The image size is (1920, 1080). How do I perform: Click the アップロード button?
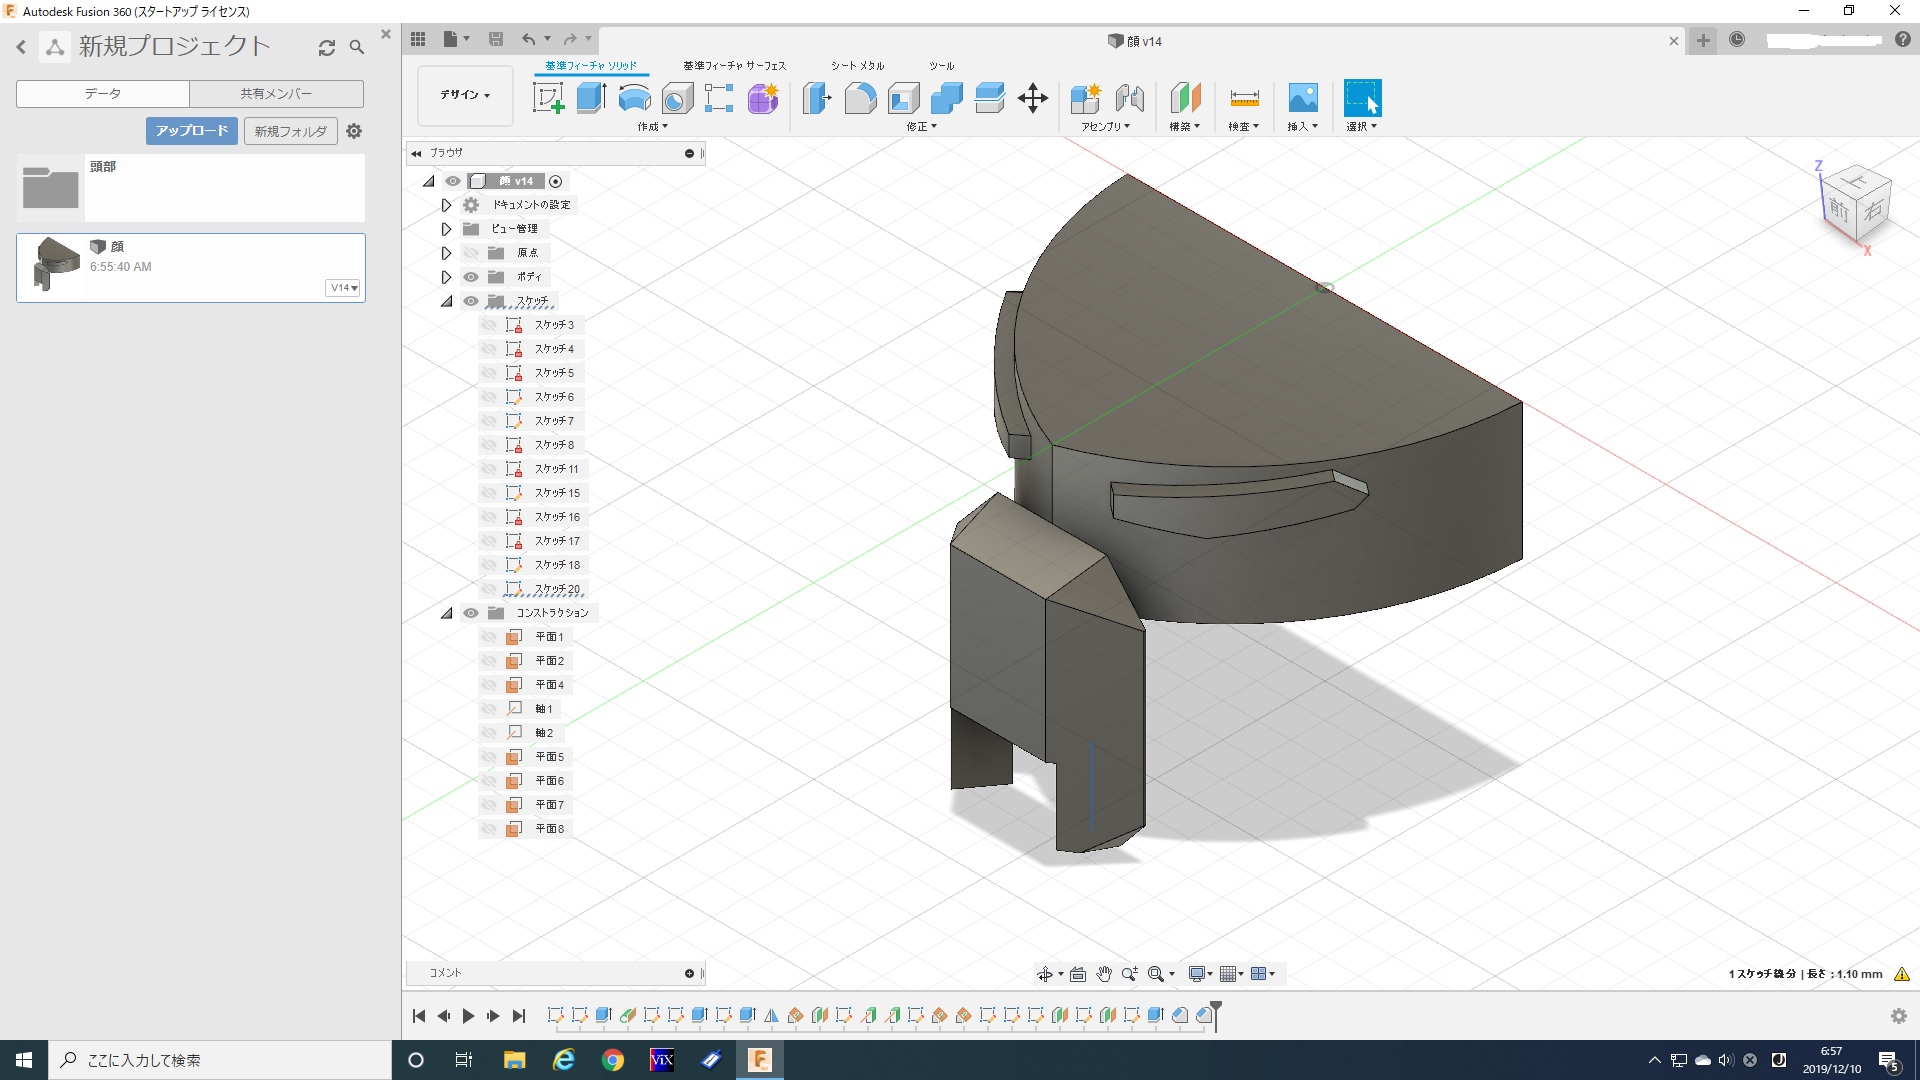pos(191,131)
